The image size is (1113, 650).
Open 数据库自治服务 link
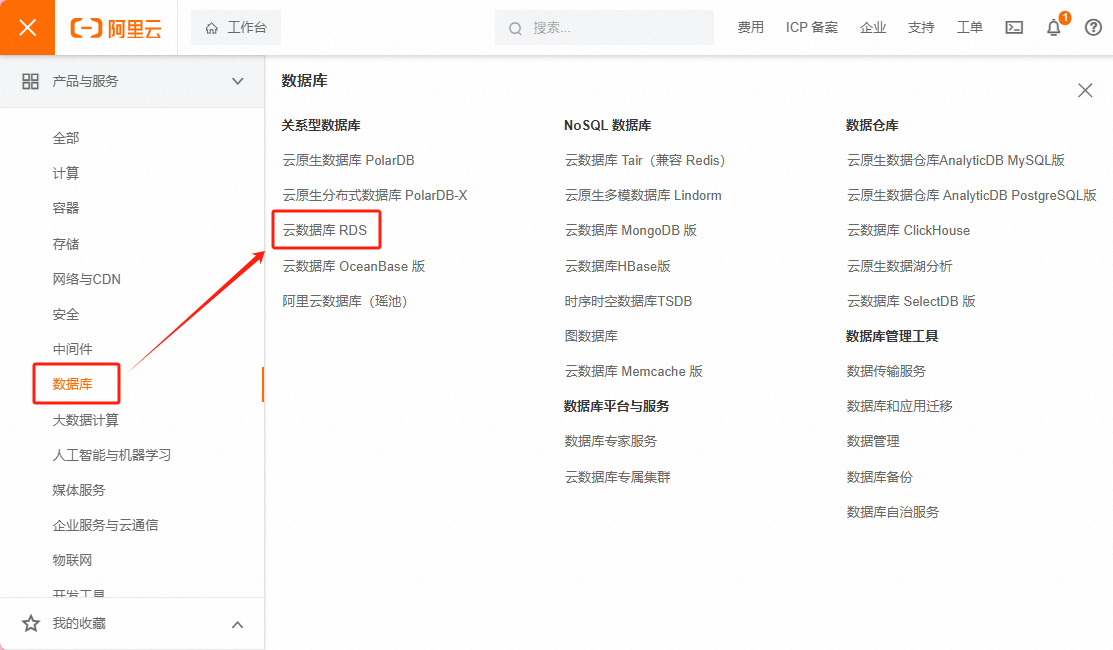[x=892, y=512]
